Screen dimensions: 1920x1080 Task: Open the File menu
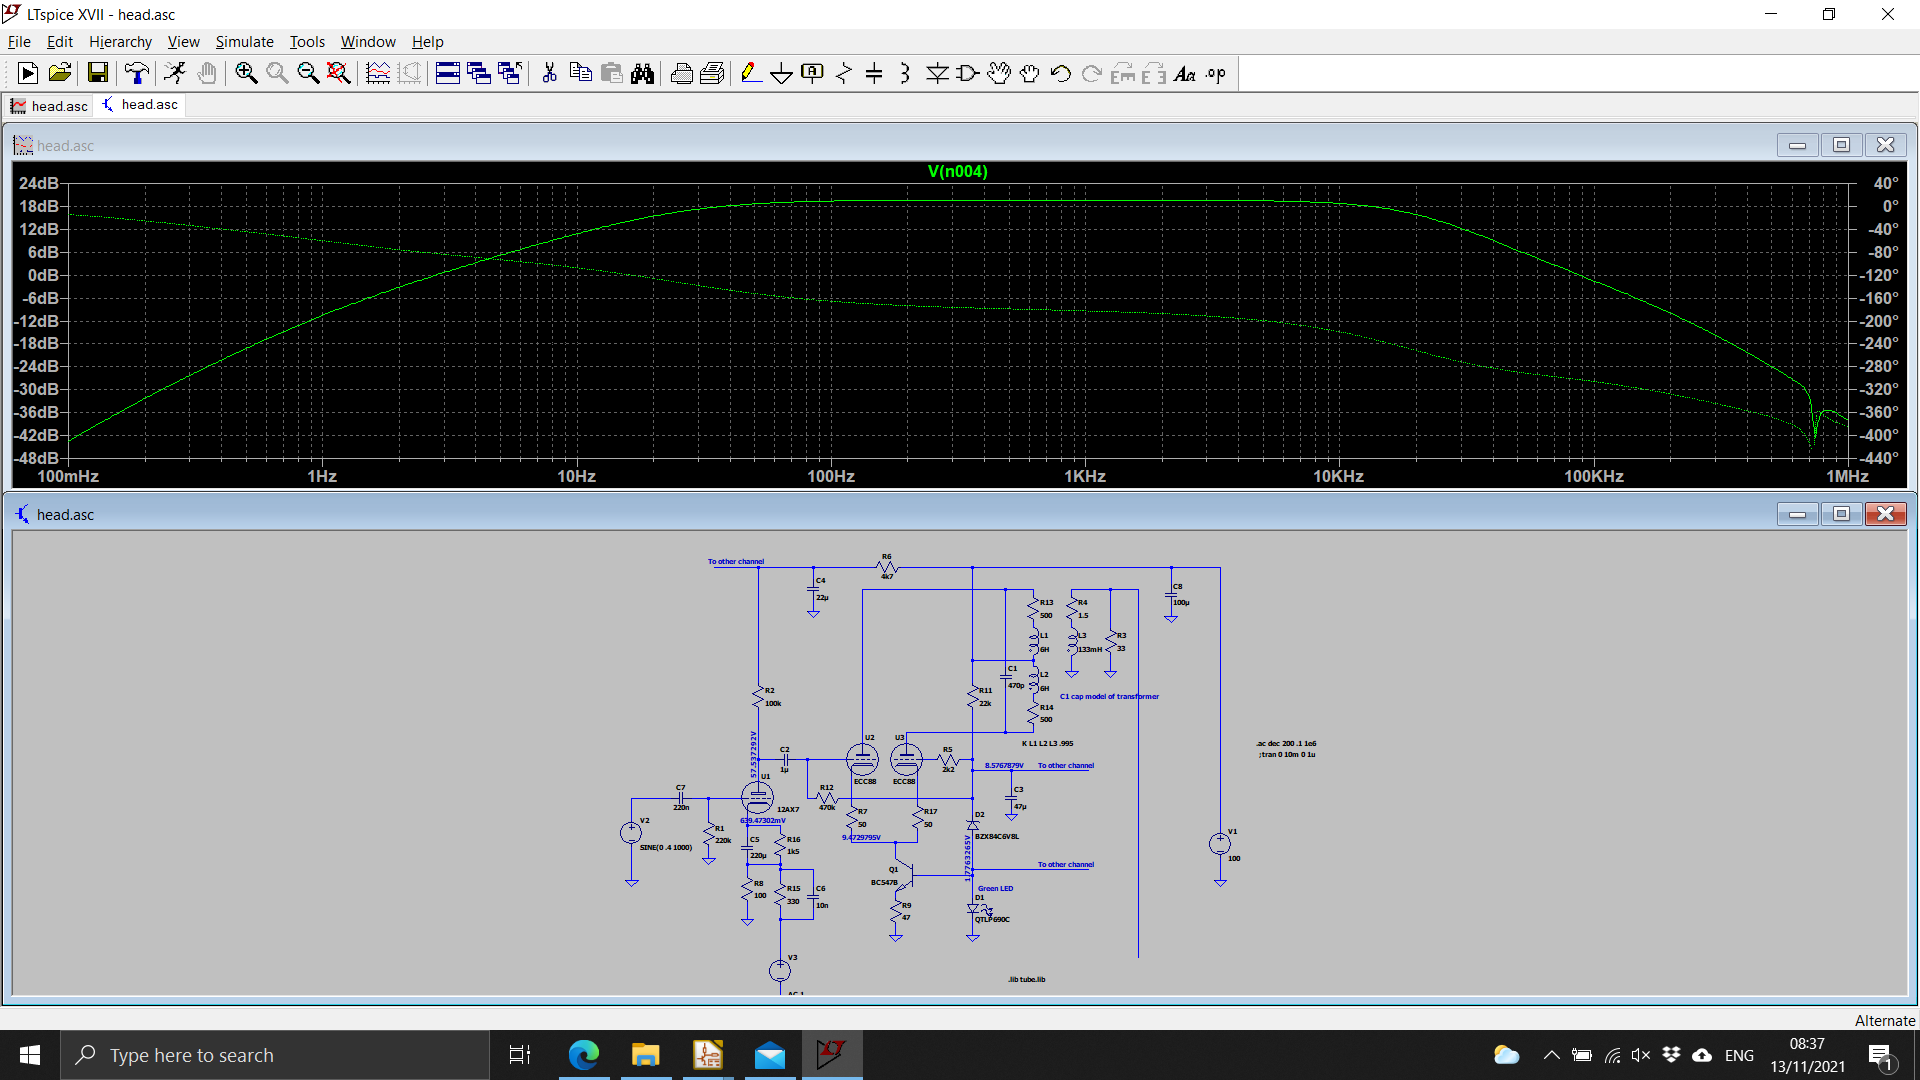[x=19, y=41]
